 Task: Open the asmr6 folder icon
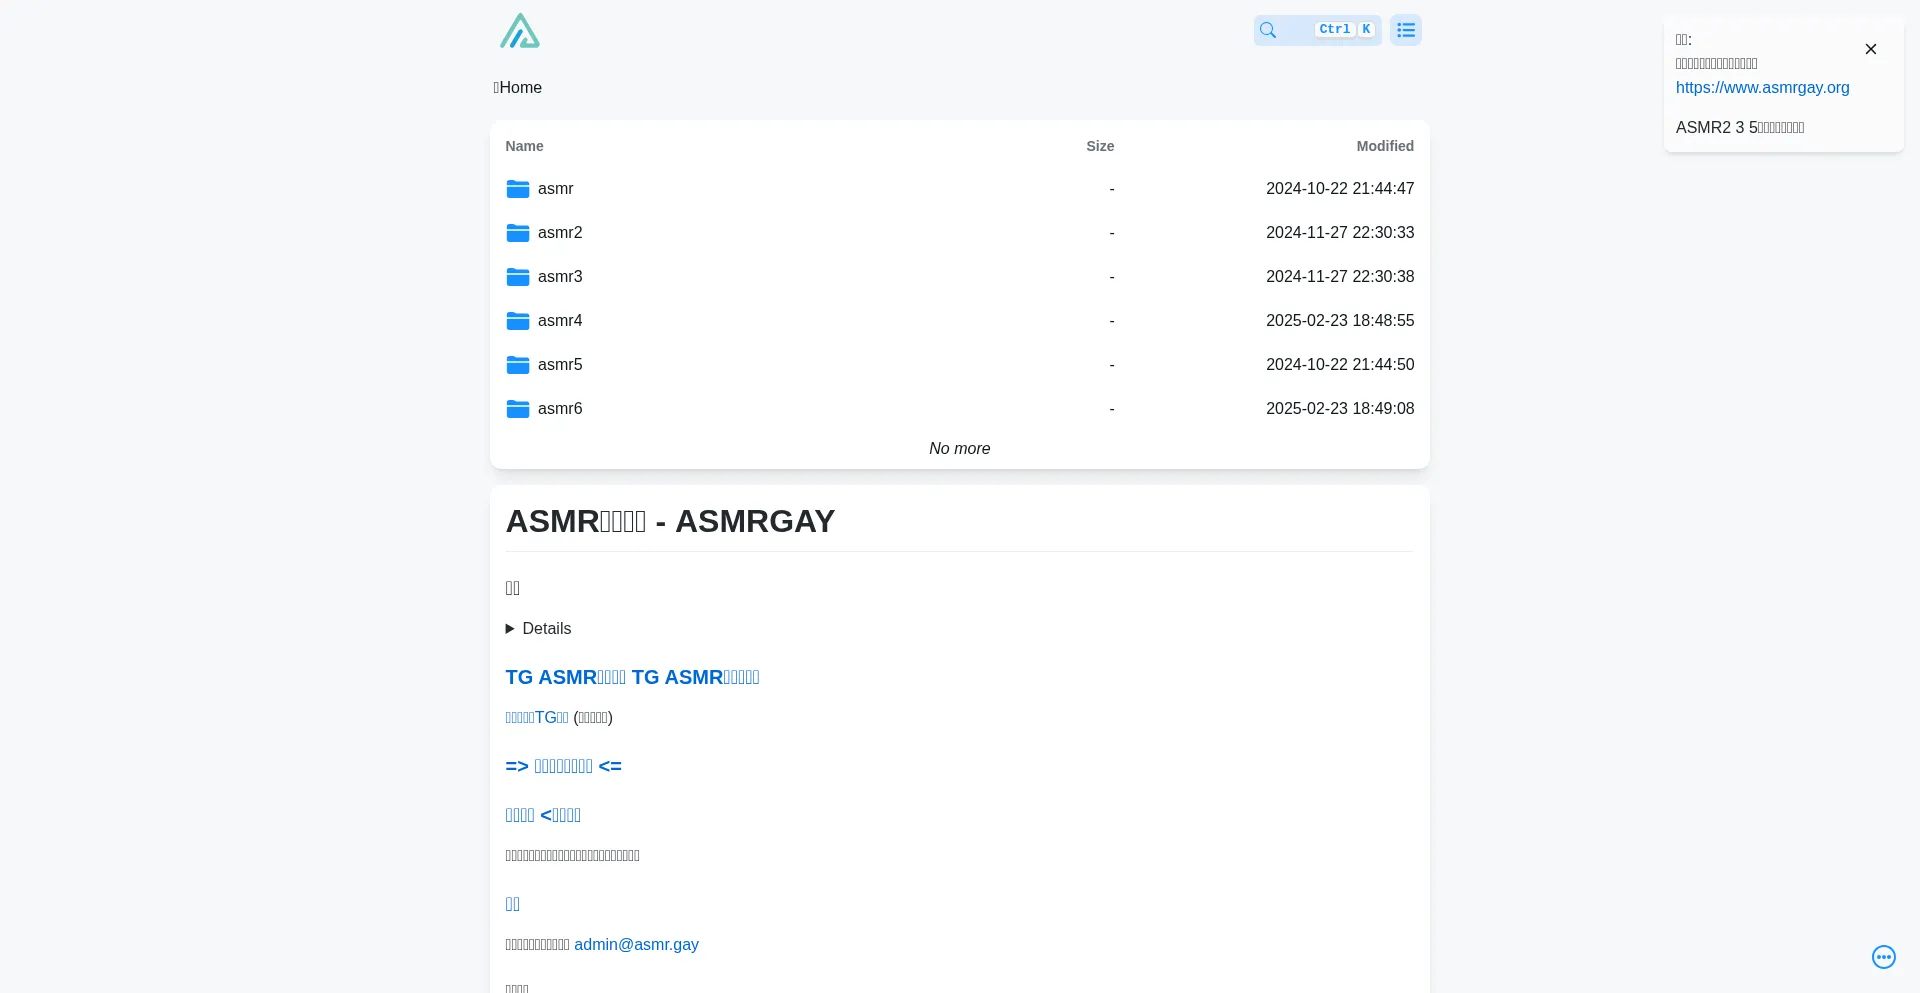(517, 409)
